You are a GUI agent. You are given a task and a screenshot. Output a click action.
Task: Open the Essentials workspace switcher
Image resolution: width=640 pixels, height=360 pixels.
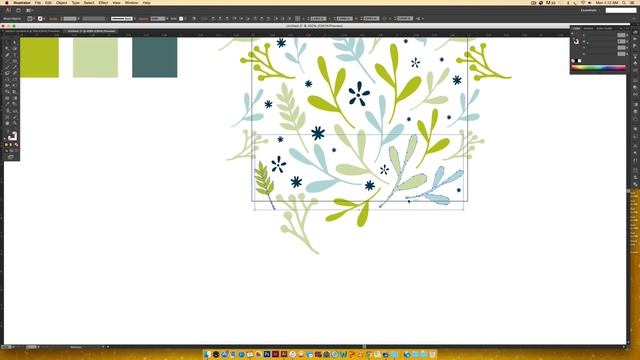[x=590, y=10]
